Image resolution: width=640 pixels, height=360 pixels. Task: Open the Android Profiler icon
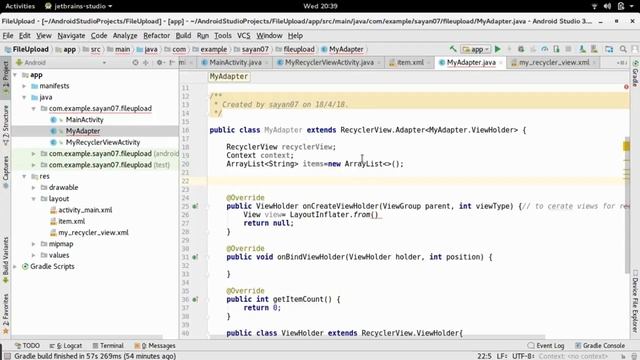coord(544,49)
